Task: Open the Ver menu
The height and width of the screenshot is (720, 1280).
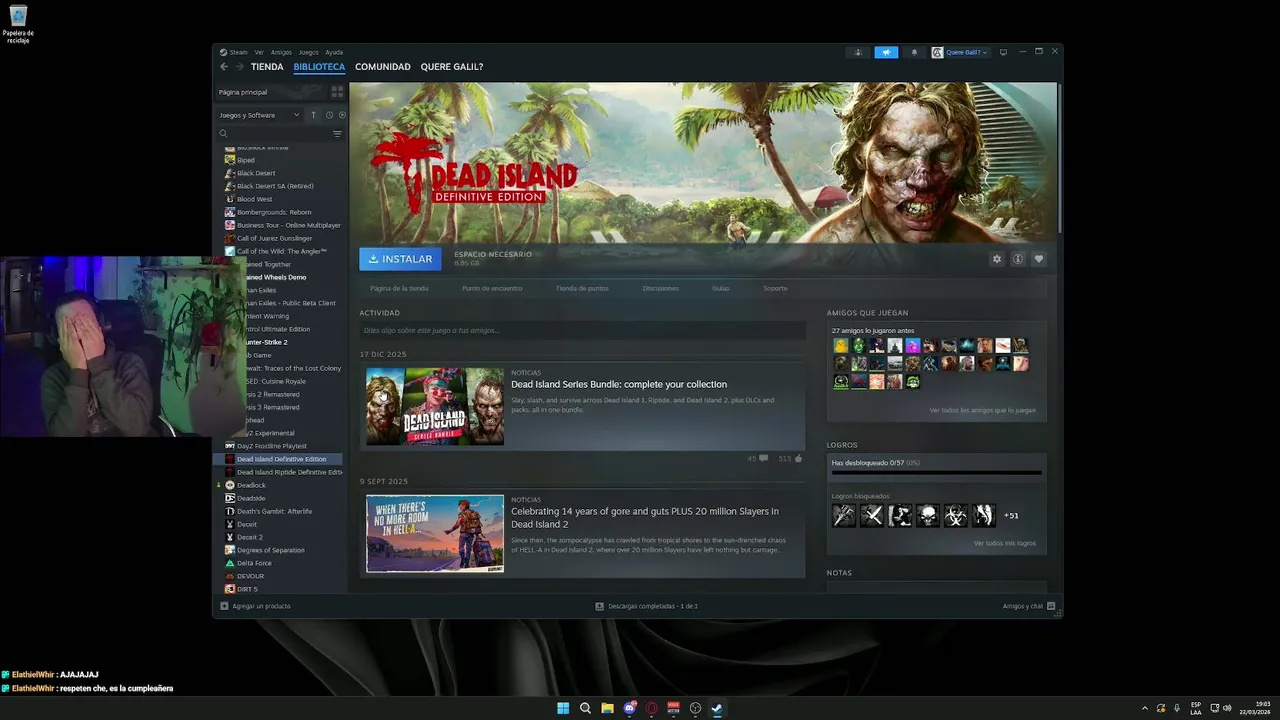Action: click(259, 52)
